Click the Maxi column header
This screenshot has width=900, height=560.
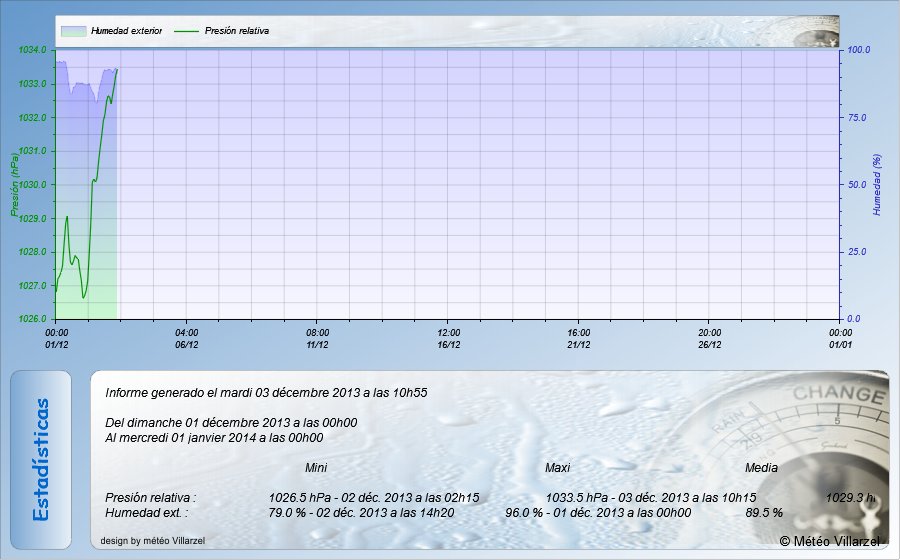pyautogui.click(x=557, y=468)
